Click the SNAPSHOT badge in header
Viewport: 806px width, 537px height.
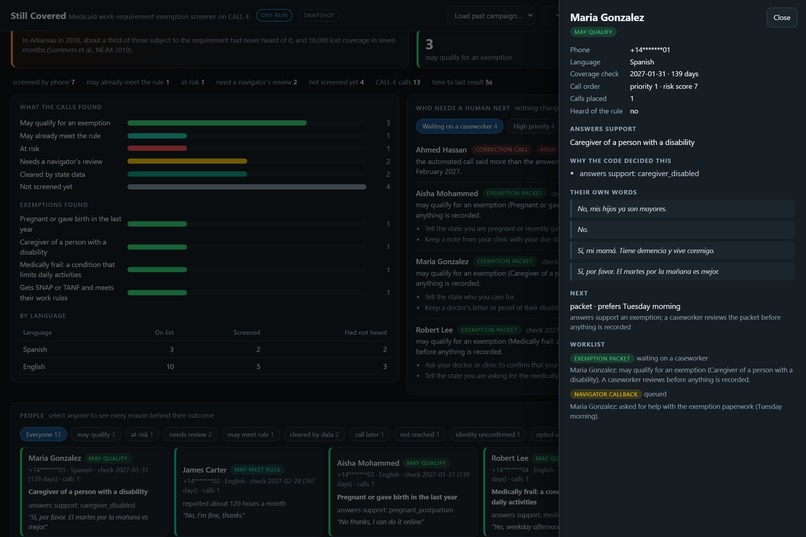[319, 15]
